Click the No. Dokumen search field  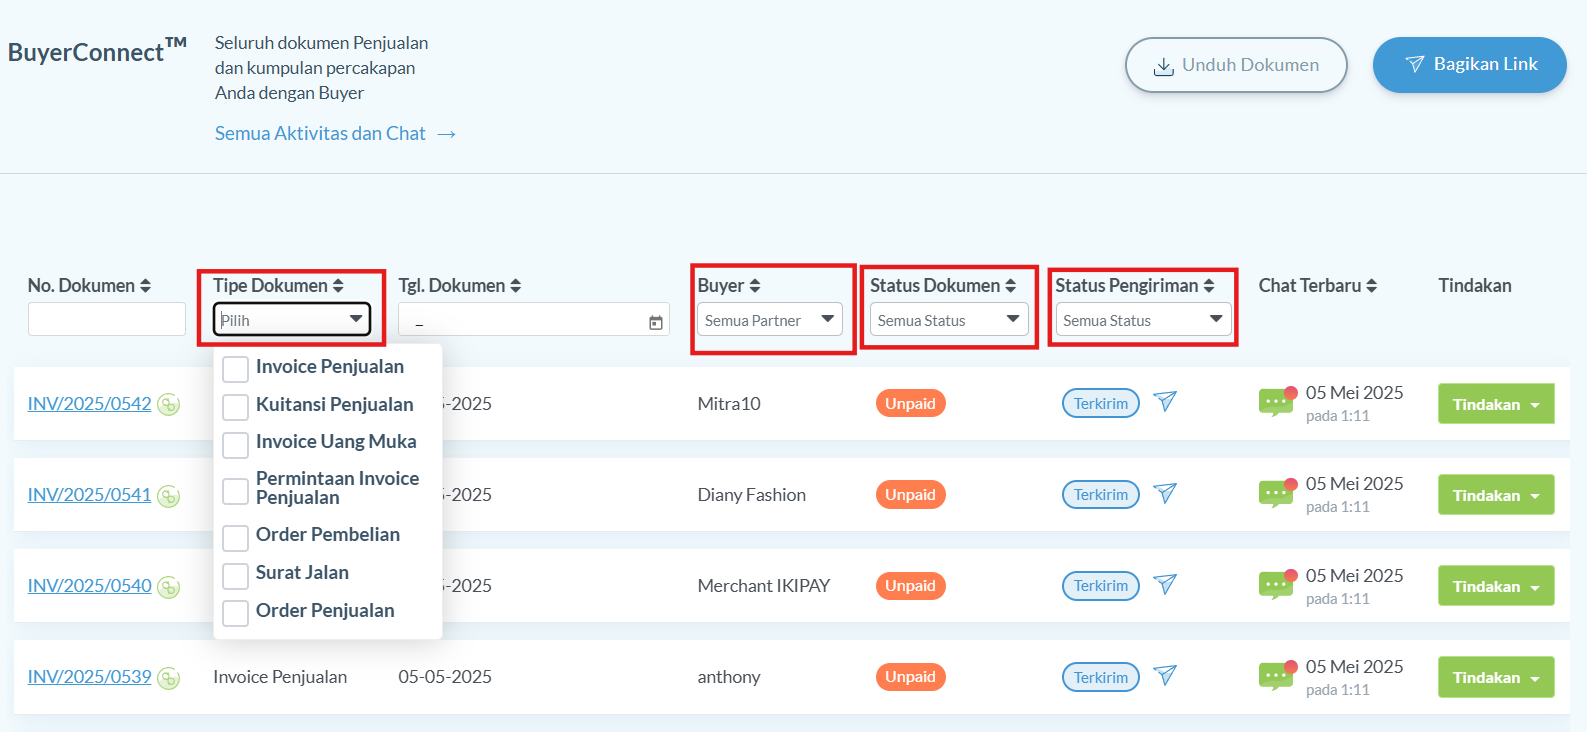pyautogui.click(x=107, y=319)
